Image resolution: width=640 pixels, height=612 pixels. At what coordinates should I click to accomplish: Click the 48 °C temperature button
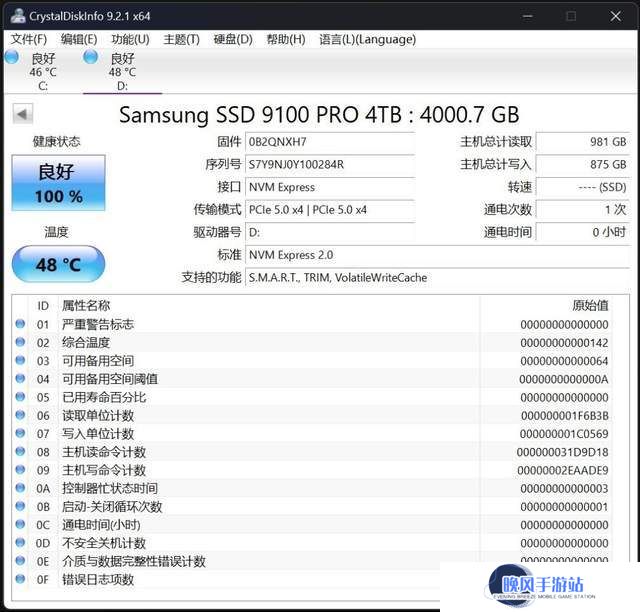coord(58,264)
